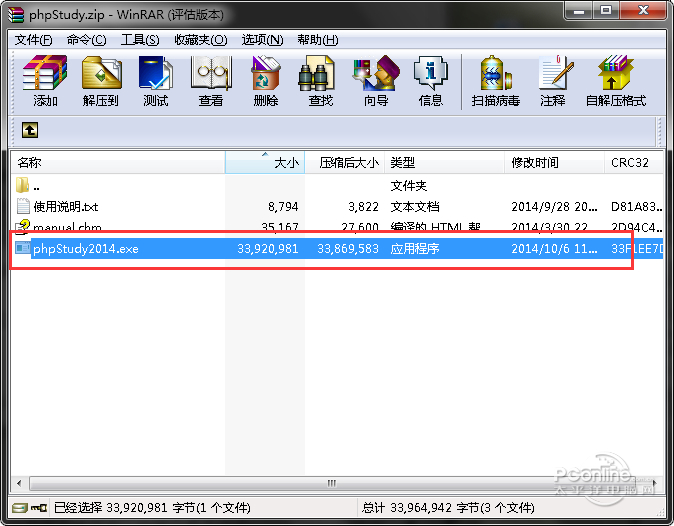Open the 工具(S) menu
The width and height of the screenshot is (674, 526).
140,40
